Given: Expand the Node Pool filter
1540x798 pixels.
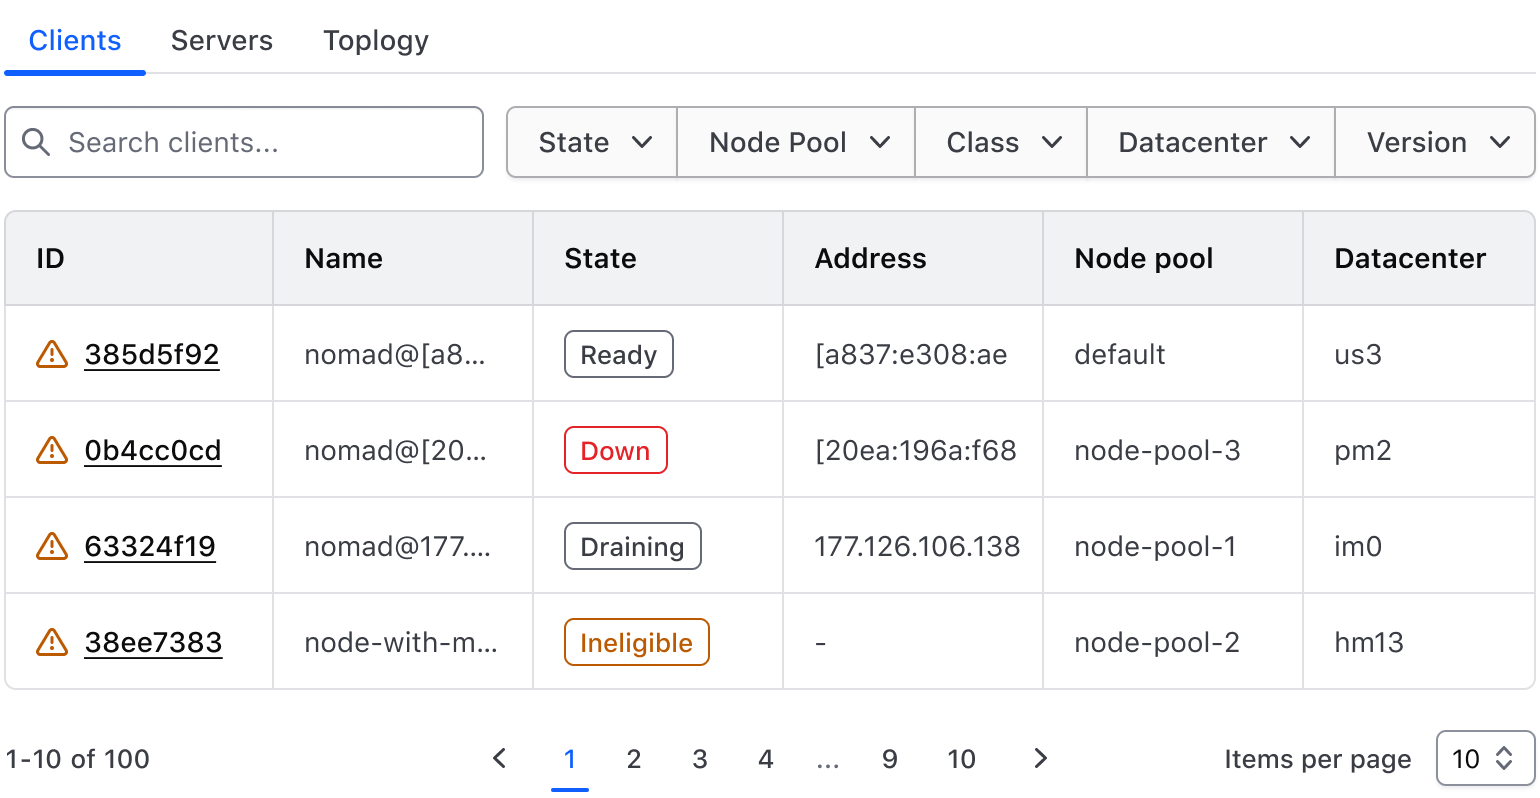Looking at the screenshot, I should [797, 142].
